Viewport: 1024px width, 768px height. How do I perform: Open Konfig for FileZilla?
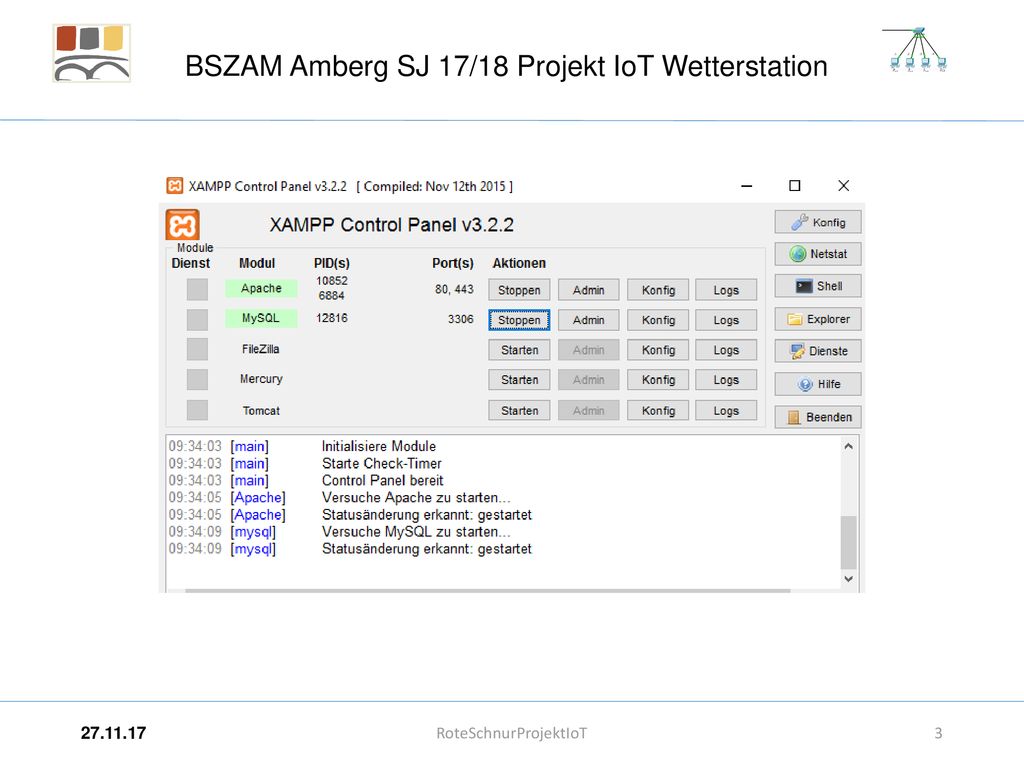click(658, 350)
